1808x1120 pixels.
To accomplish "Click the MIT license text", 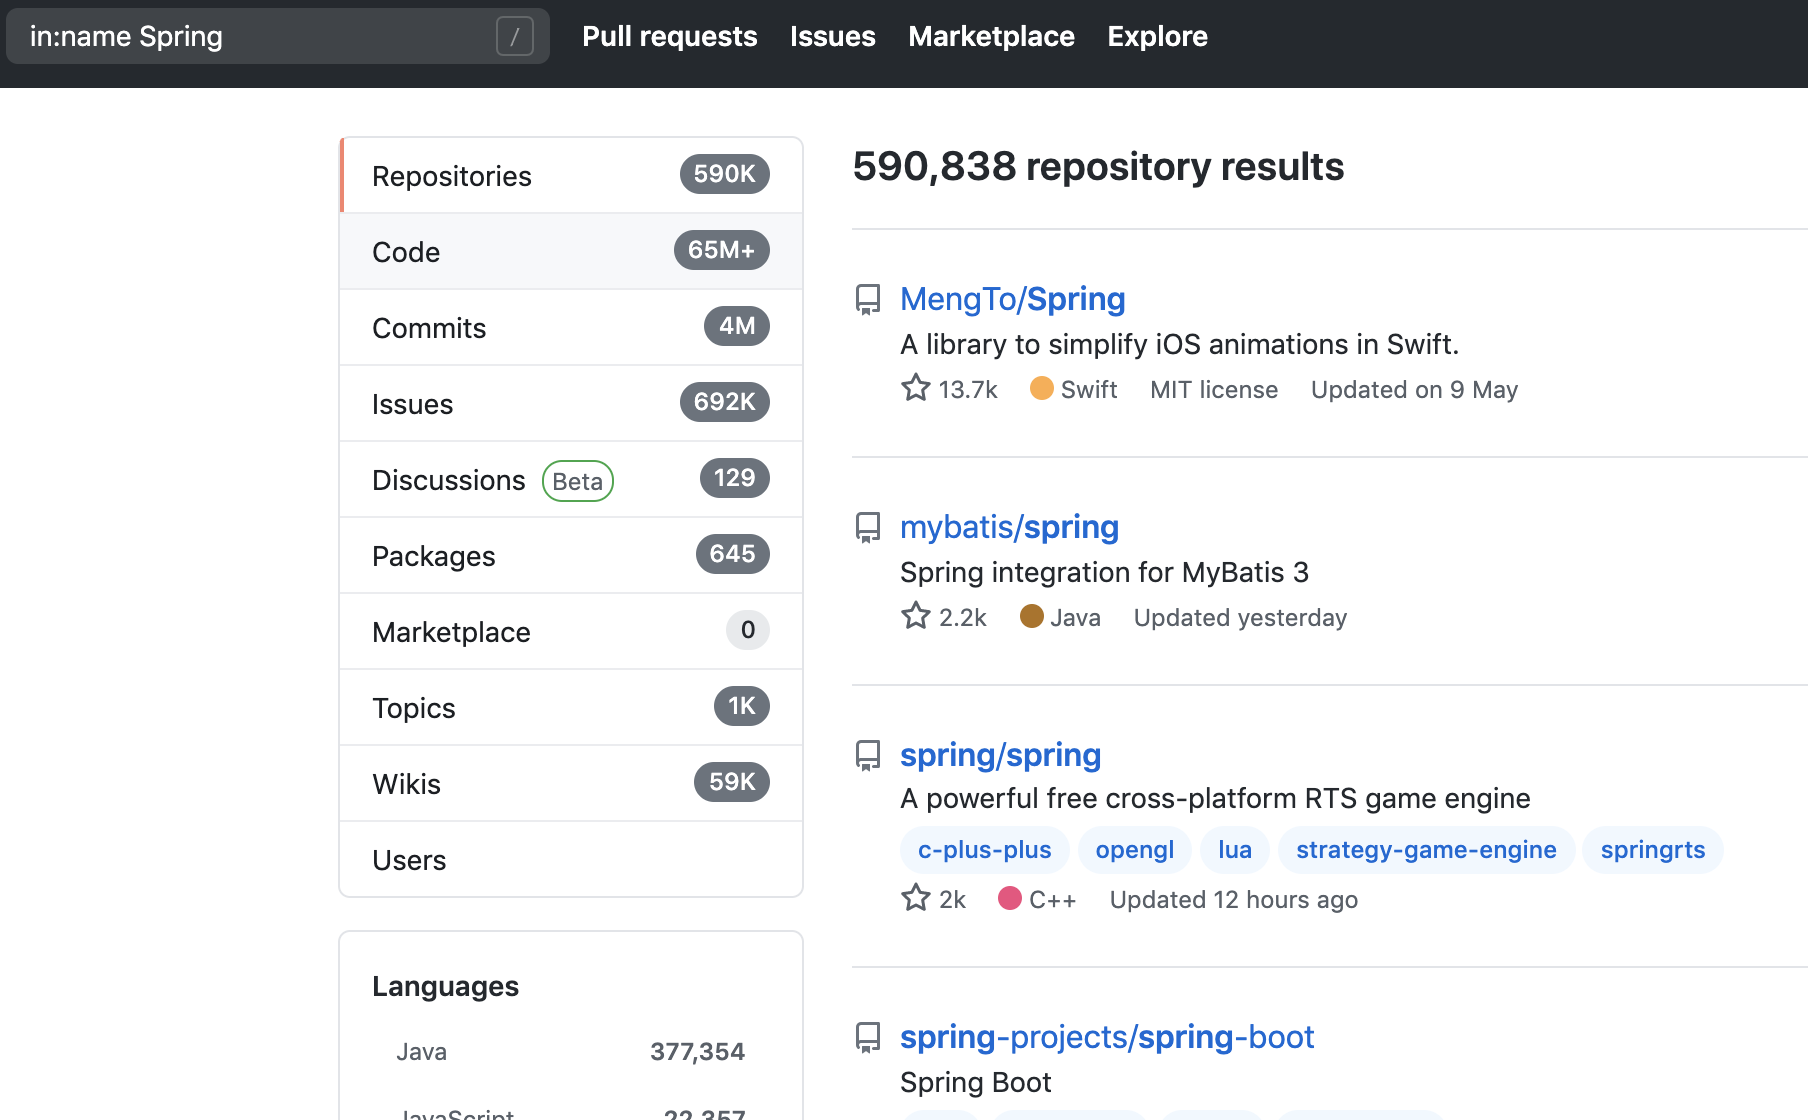I will coord(1214,390).
